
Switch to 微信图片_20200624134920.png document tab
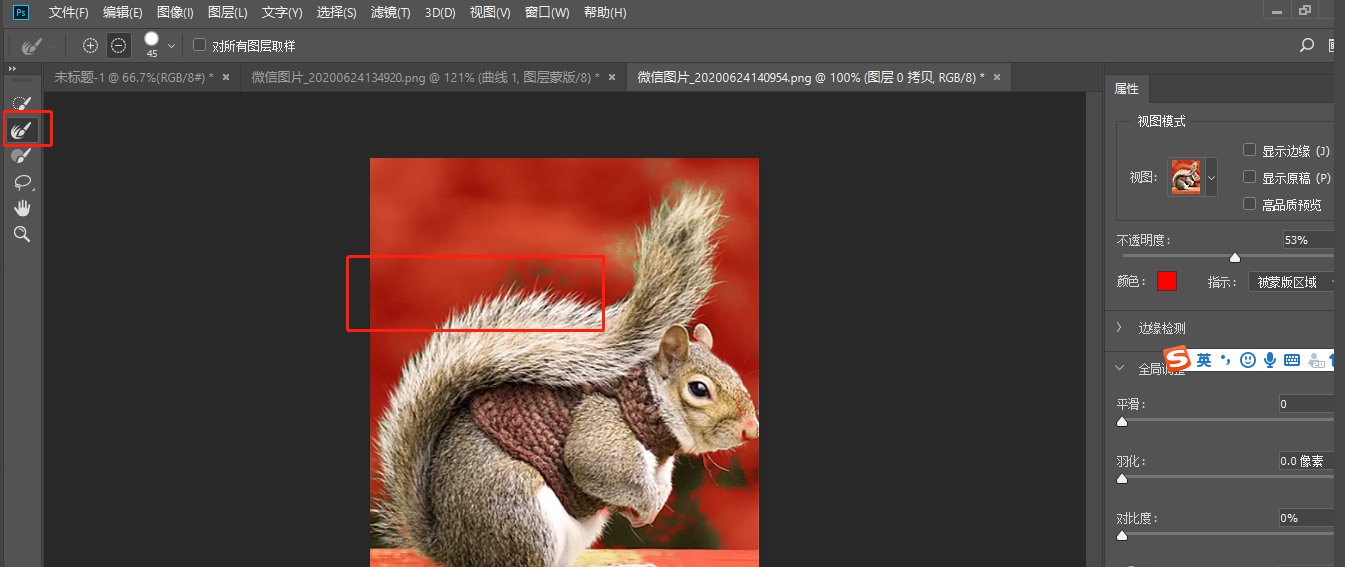pyautogui.click(x=433, y=76)
